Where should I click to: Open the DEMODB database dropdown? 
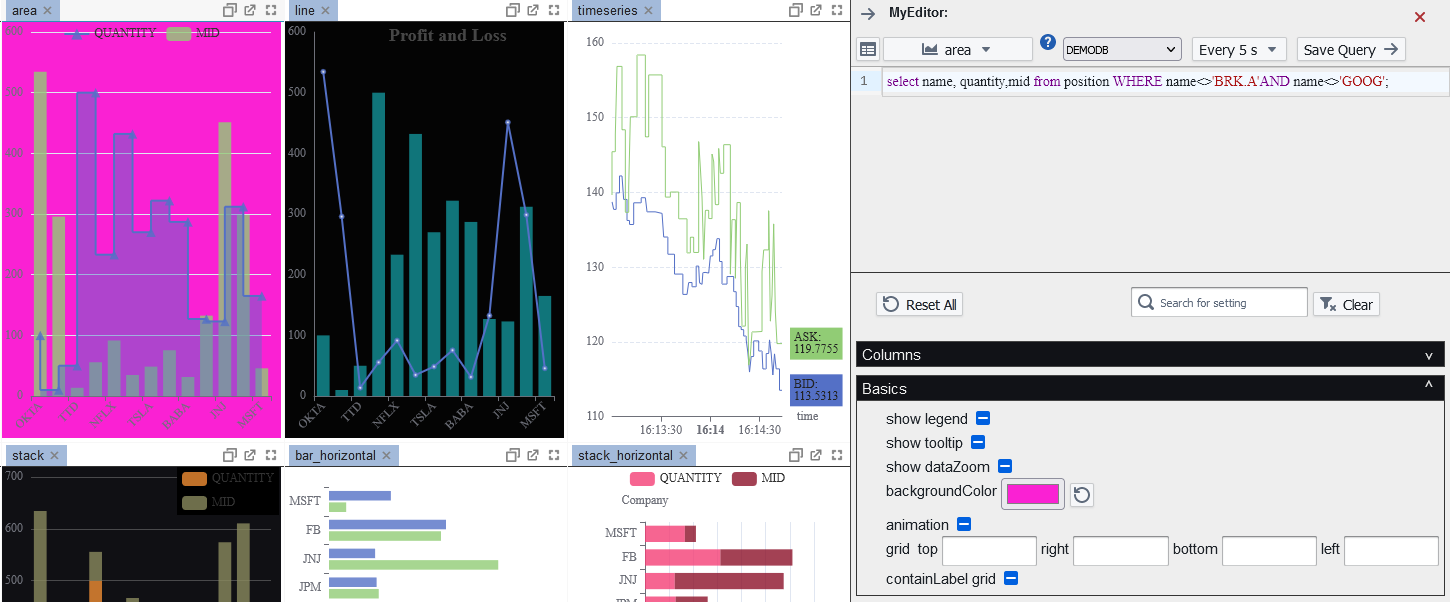pos(1122,49)
